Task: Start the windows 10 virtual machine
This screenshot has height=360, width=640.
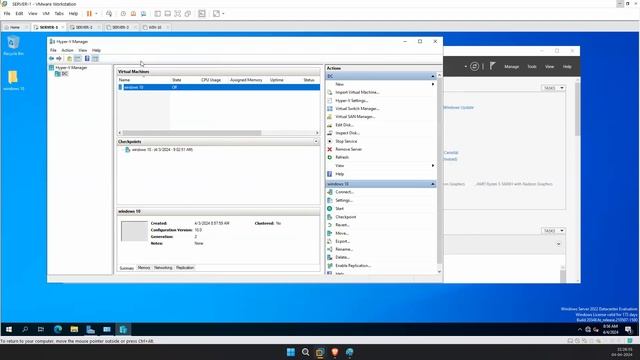Action: coord(340,209)
